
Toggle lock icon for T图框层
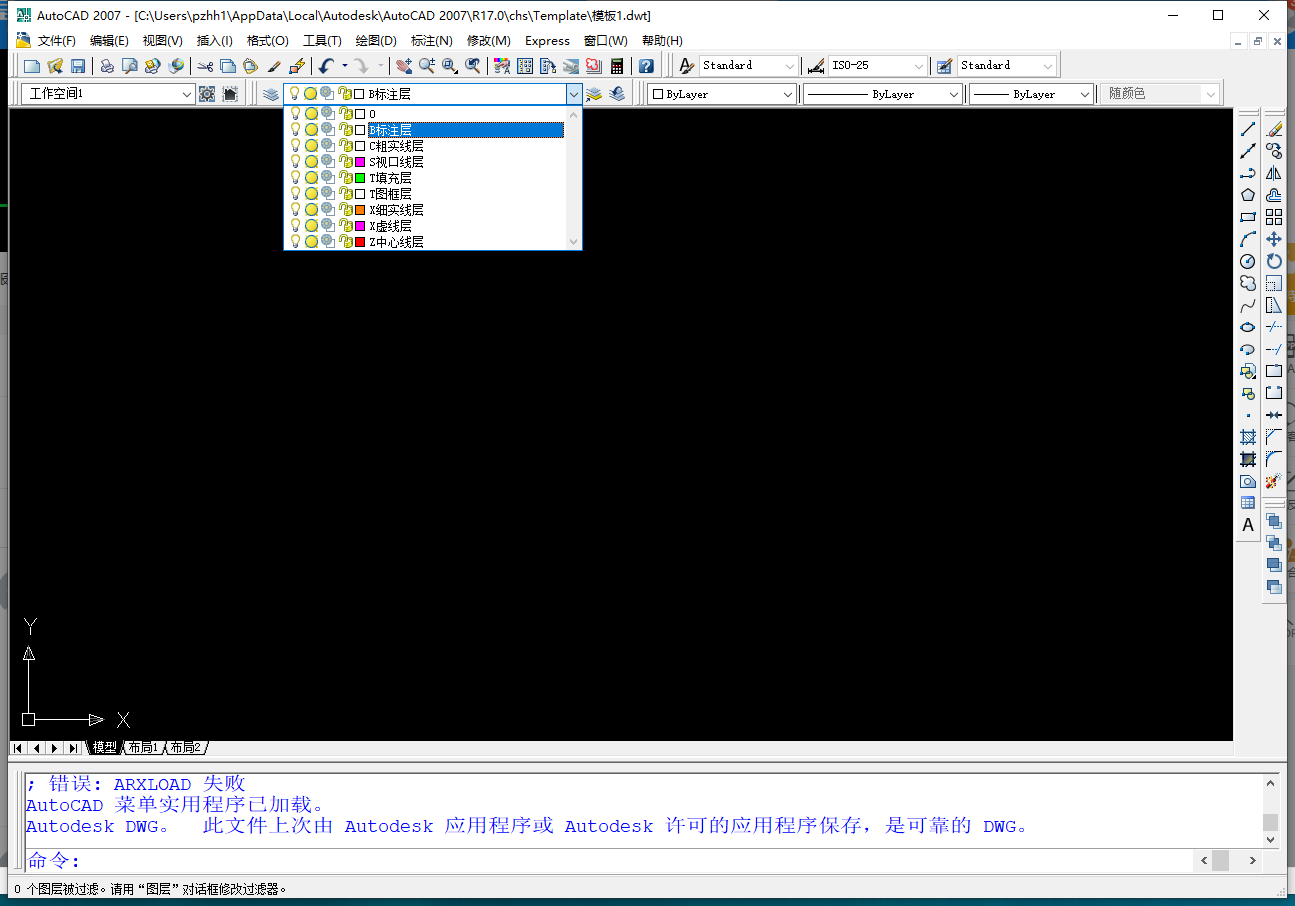pos(345,194)
